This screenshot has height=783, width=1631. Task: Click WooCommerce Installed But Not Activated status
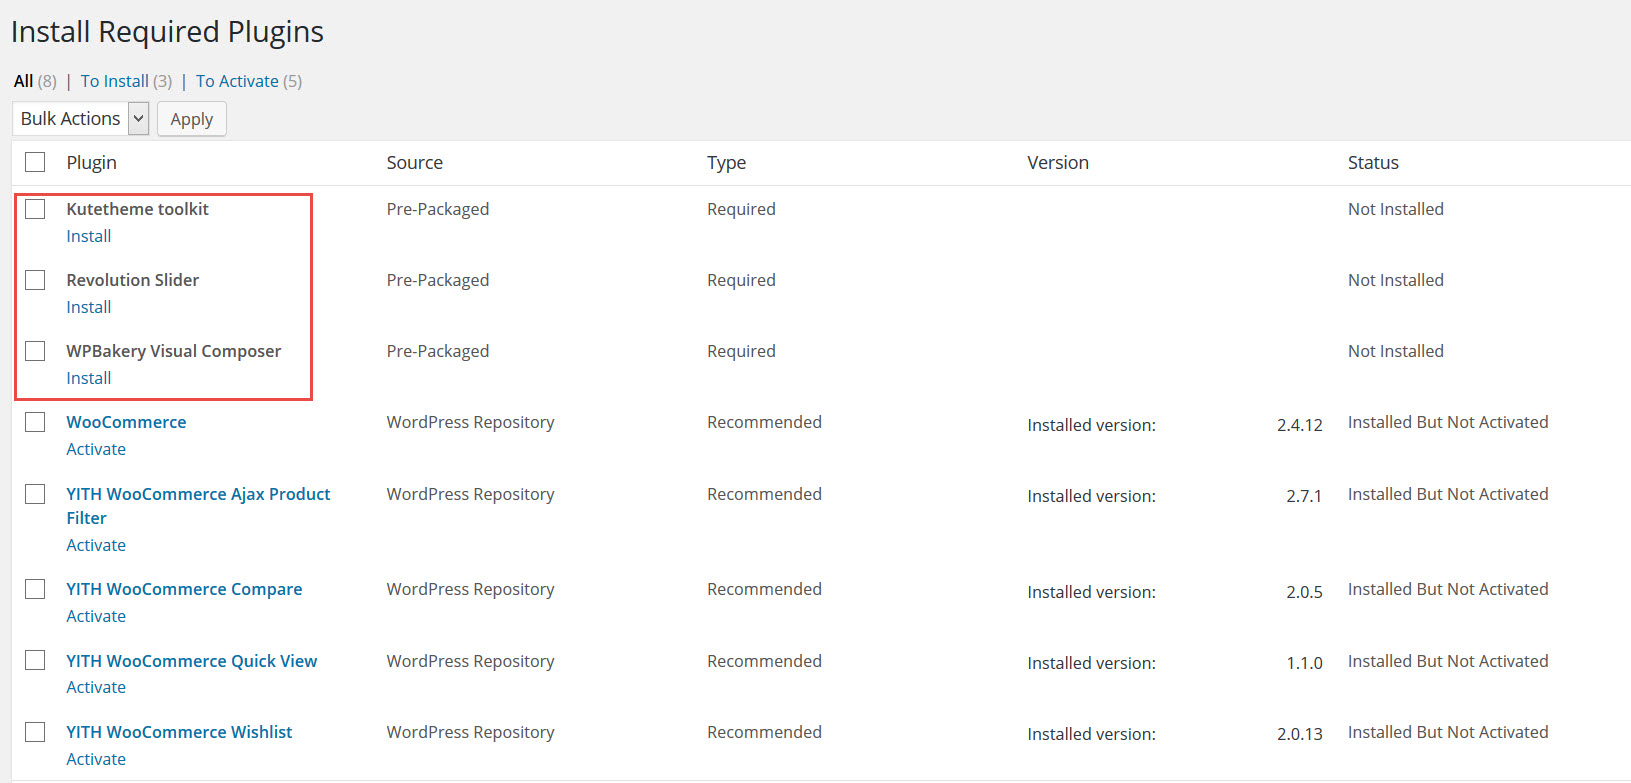pos(1448,422)
